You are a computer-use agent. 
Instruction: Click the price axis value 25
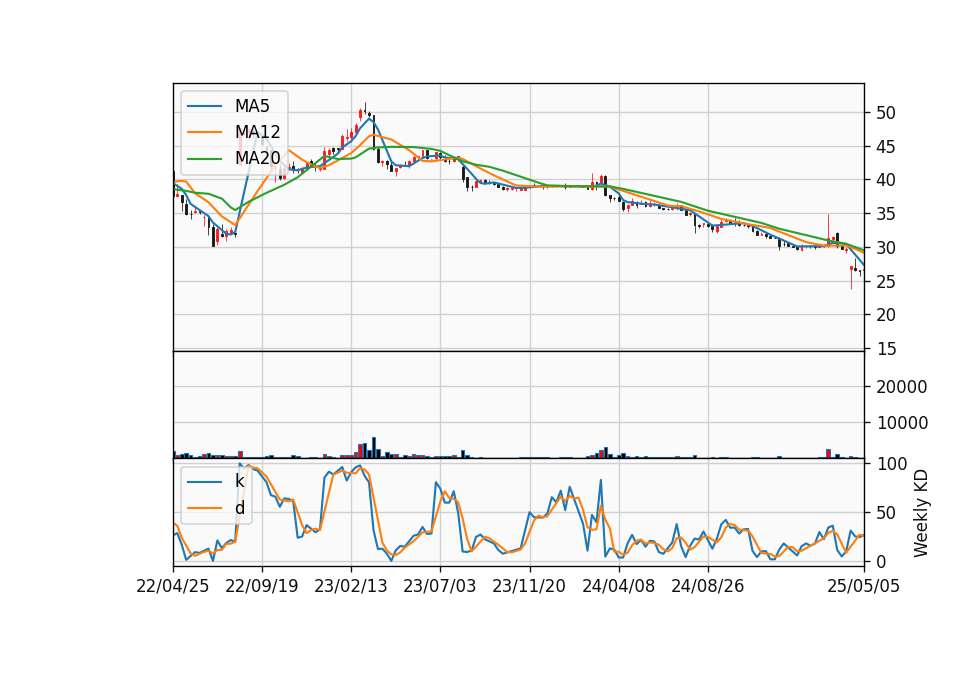(x=886, y=282)
